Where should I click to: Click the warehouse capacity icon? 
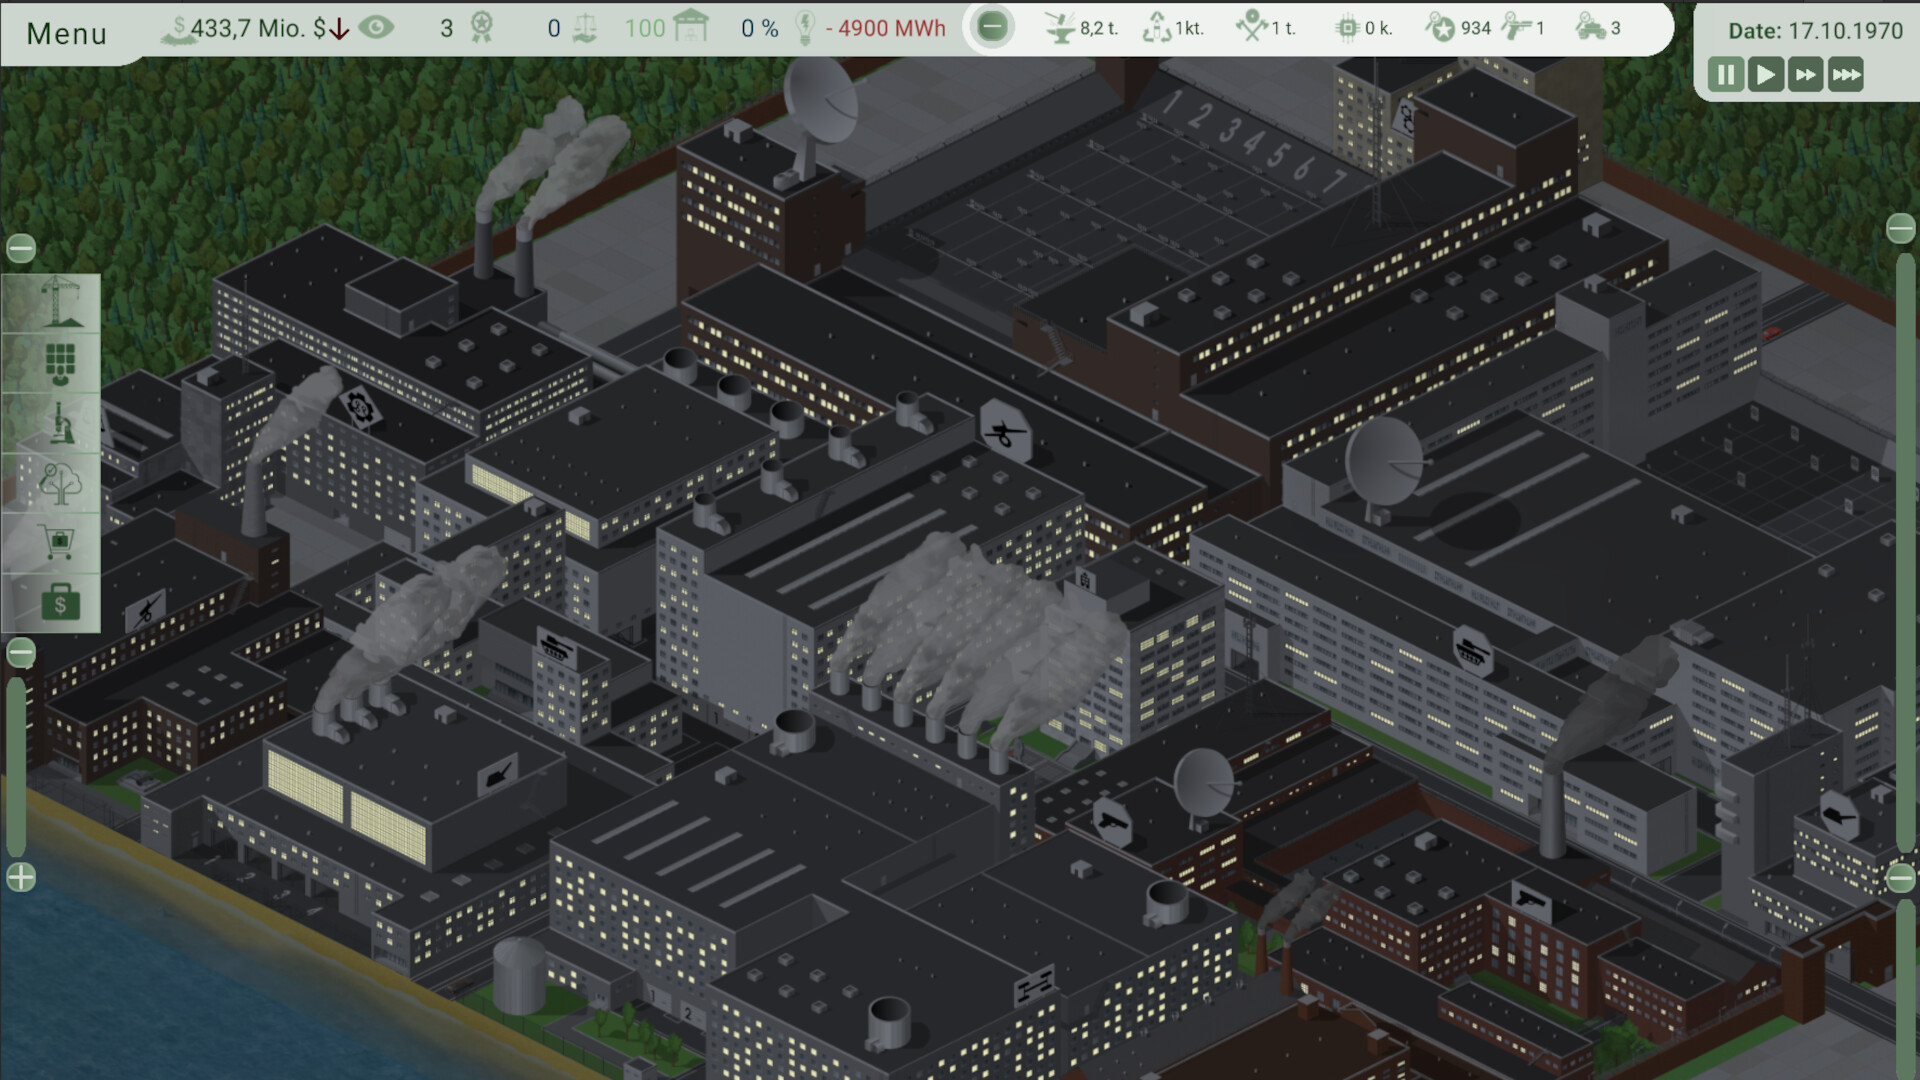(690, 27)
